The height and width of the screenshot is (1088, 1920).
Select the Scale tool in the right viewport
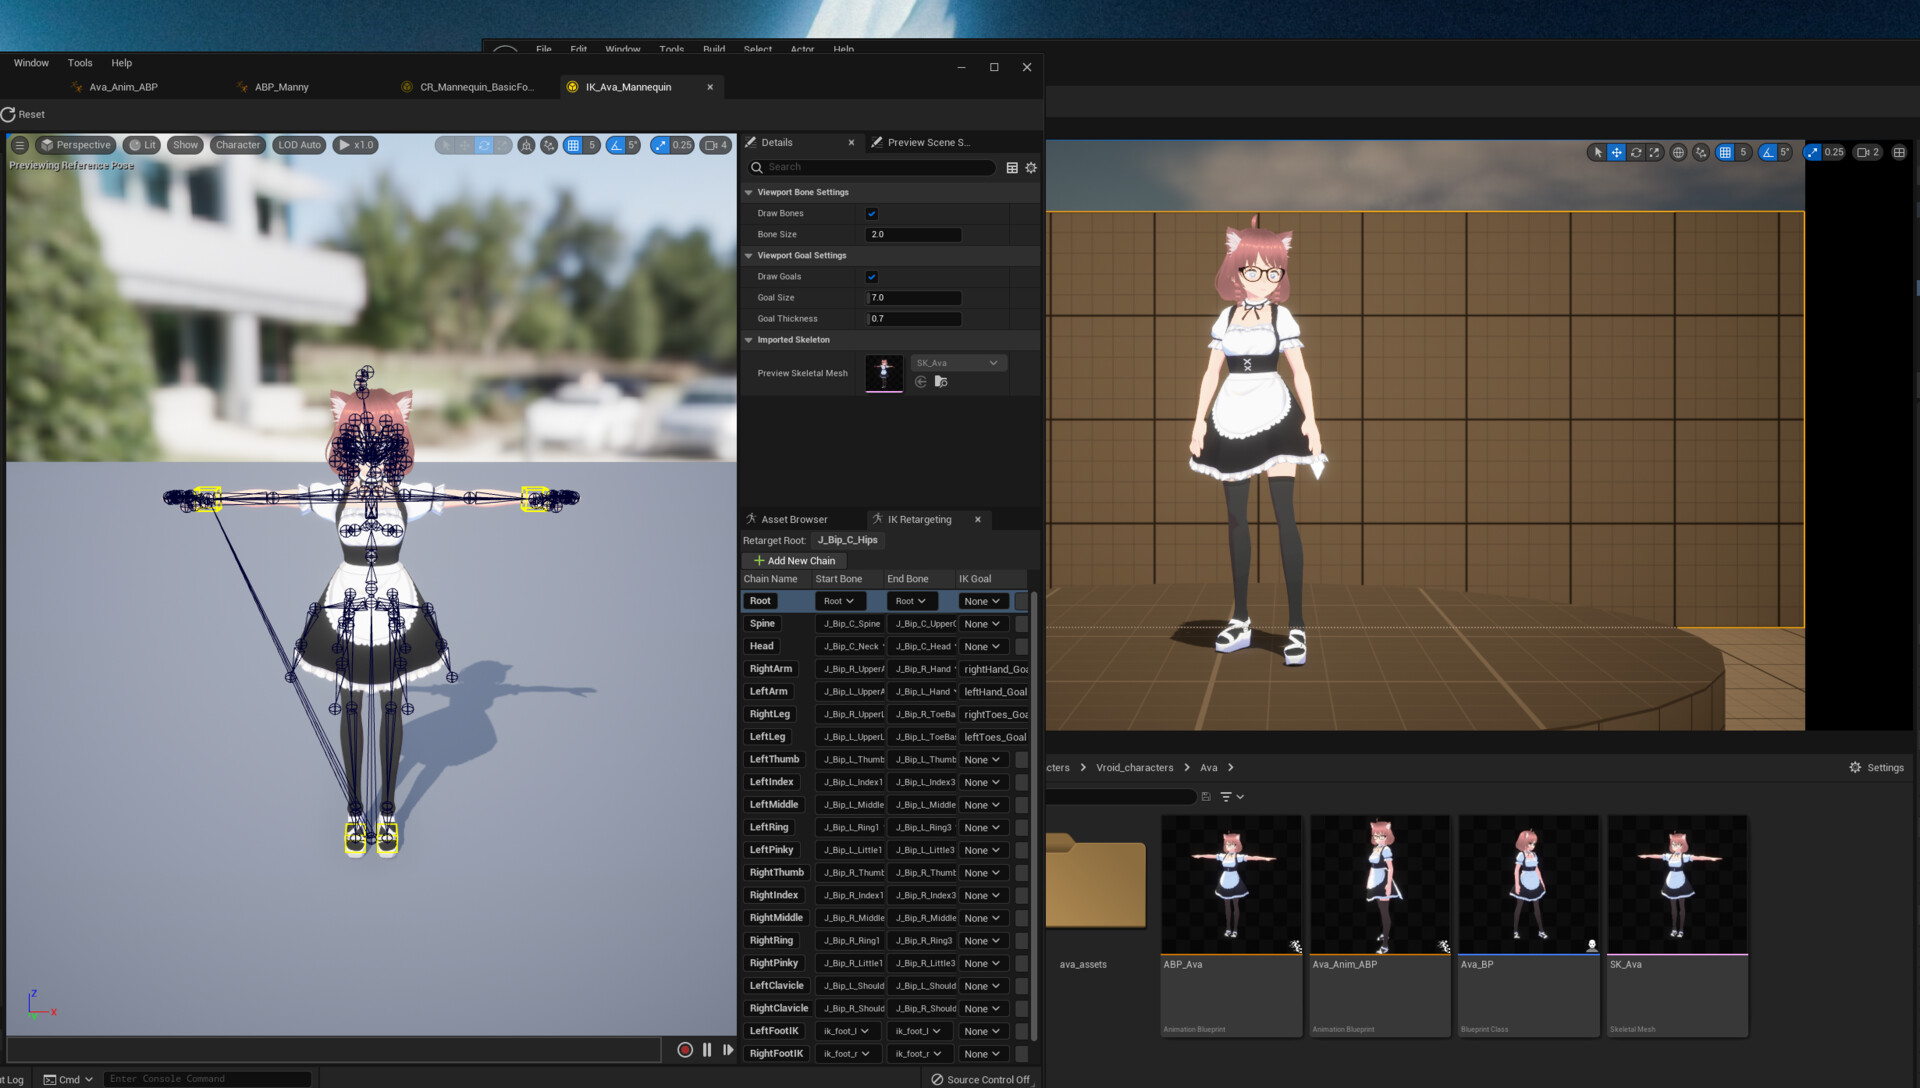(x=1654, y=152)
